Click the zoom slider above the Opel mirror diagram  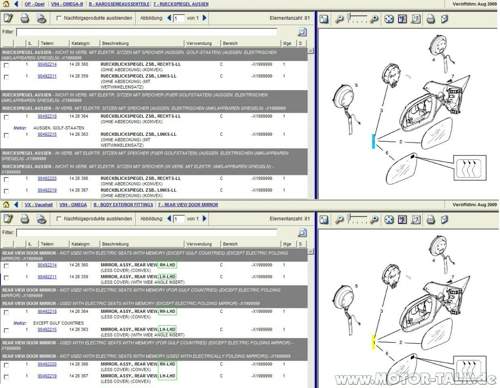tap(357, 19)
